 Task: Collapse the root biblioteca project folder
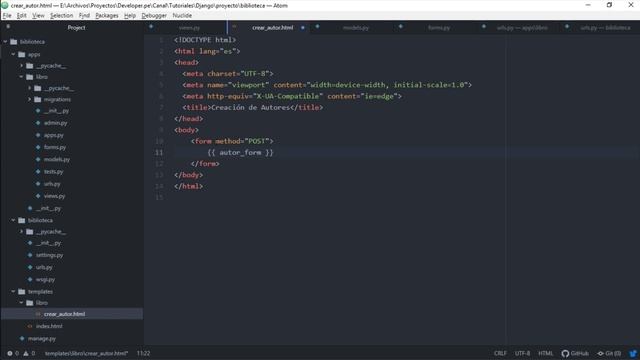coord(5,42)
